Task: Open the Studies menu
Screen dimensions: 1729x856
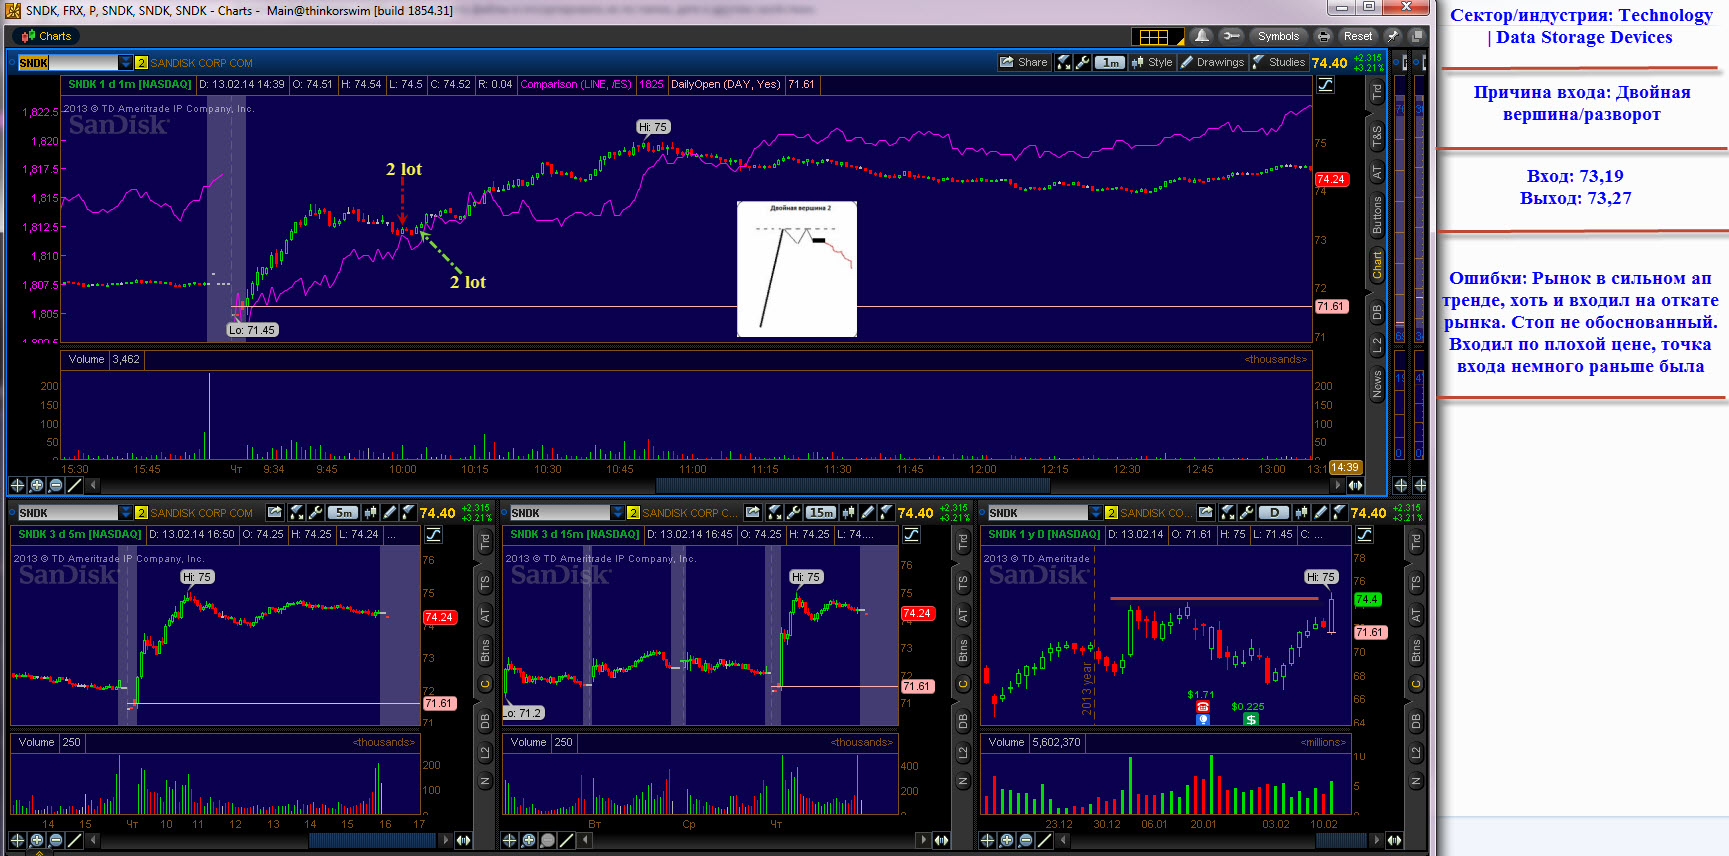Action: (1279, 62)
